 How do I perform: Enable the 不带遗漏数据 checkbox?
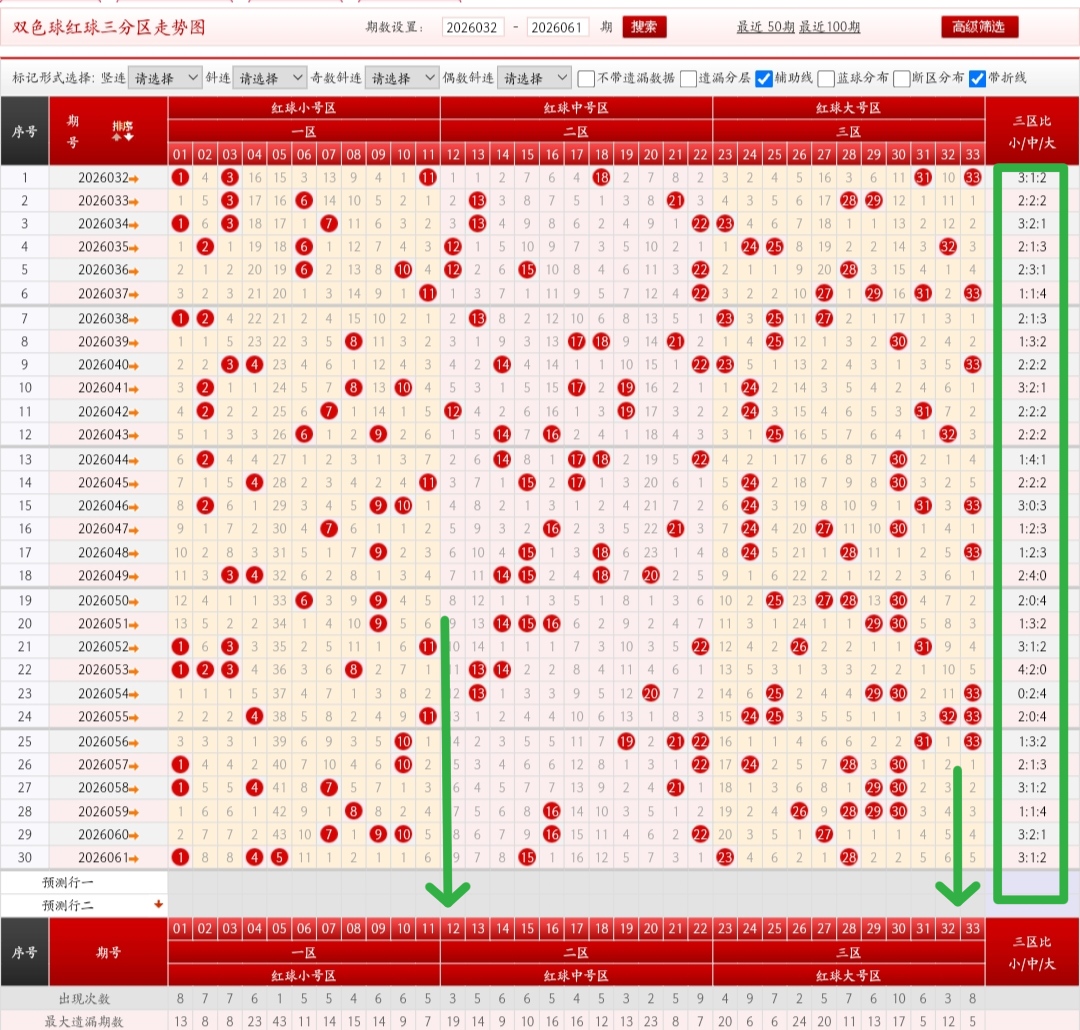(x=586, y=79)
